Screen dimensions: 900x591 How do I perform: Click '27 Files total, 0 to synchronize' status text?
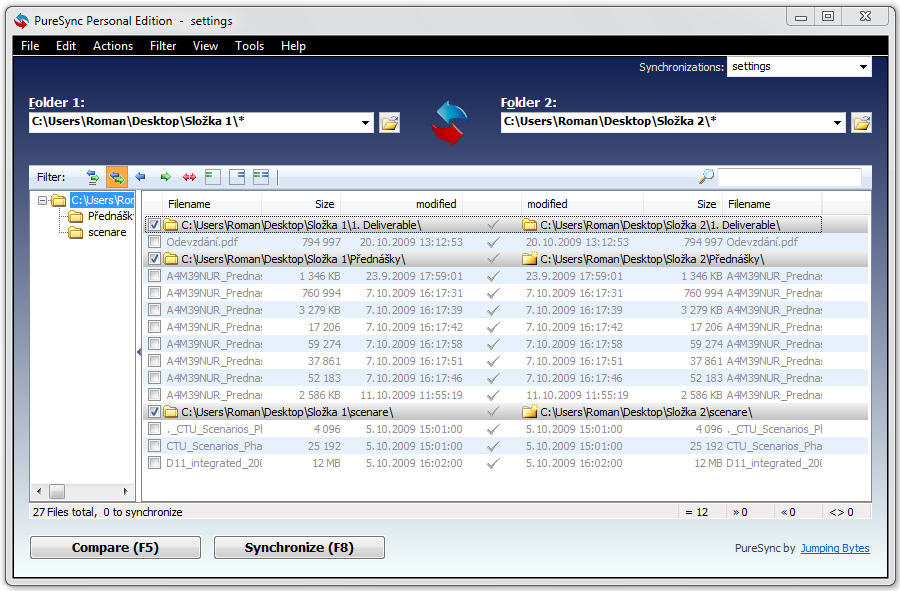click(108, 512)
